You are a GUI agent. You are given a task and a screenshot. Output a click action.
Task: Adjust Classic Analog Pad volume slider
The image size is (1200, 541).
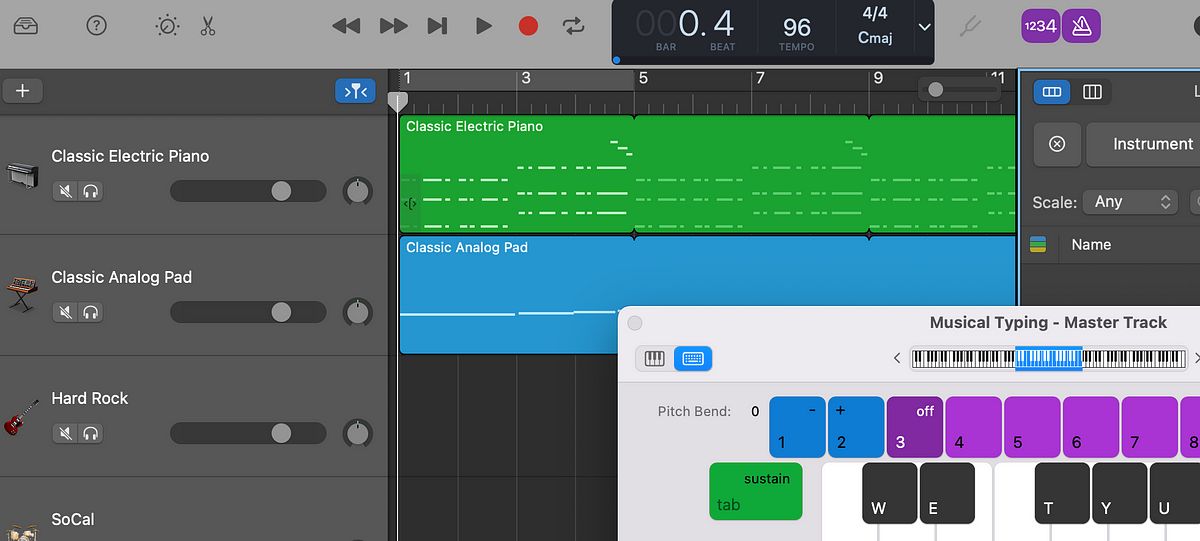[x=248, y=312]
